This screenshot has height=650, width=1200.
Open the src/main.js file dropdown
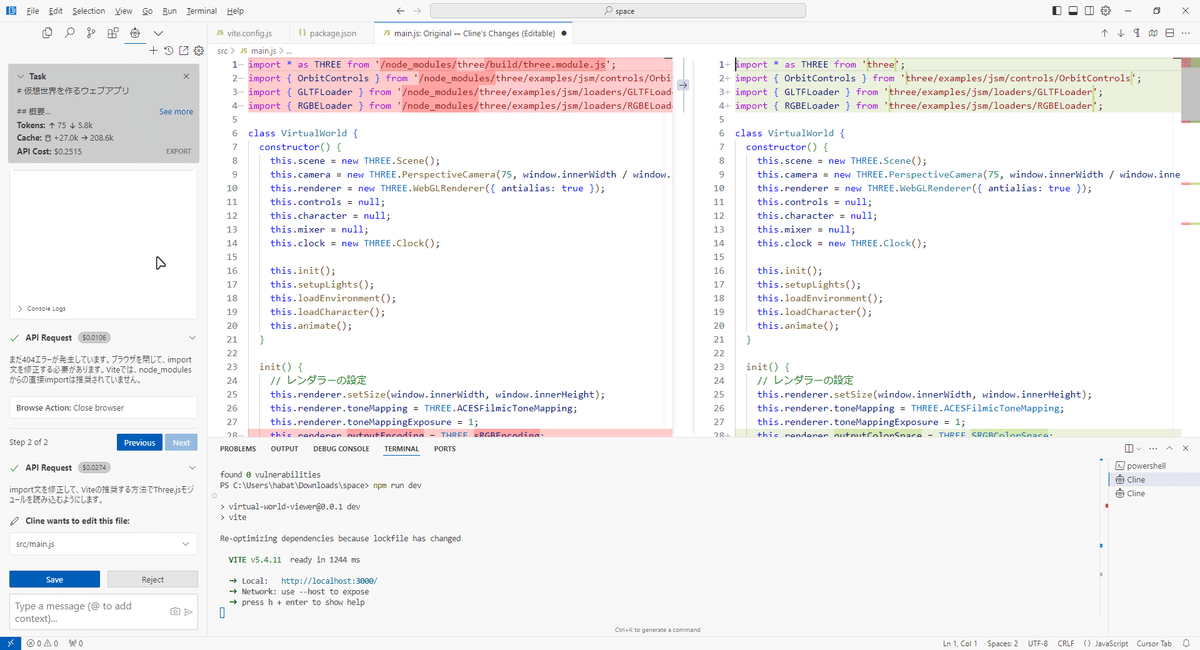(103, 543)
